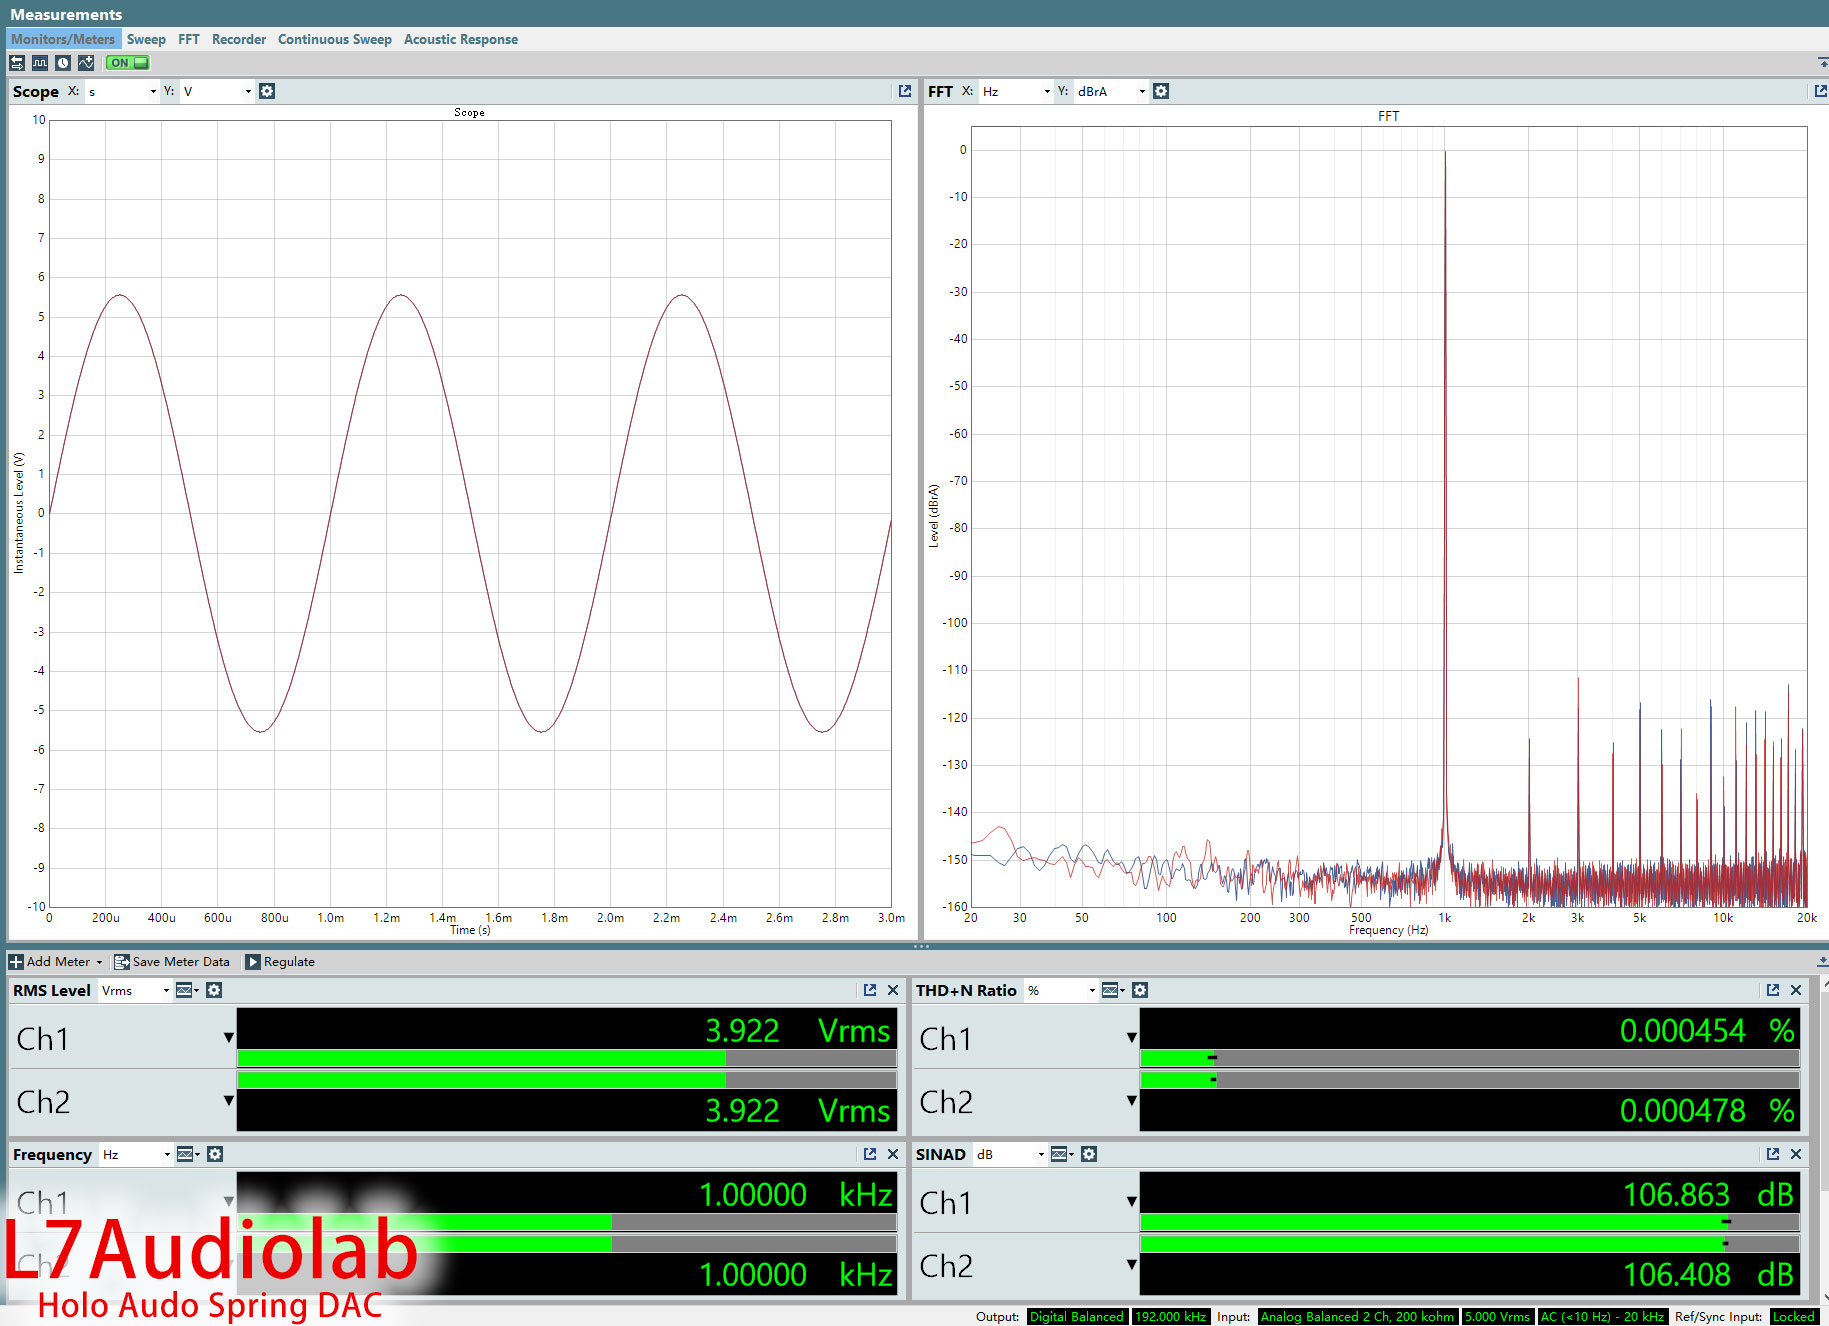Open the Acoustic Response tab
The width and height of the screenshot is (1829, 1326).
pyautogui.click(x=460, y=39)
